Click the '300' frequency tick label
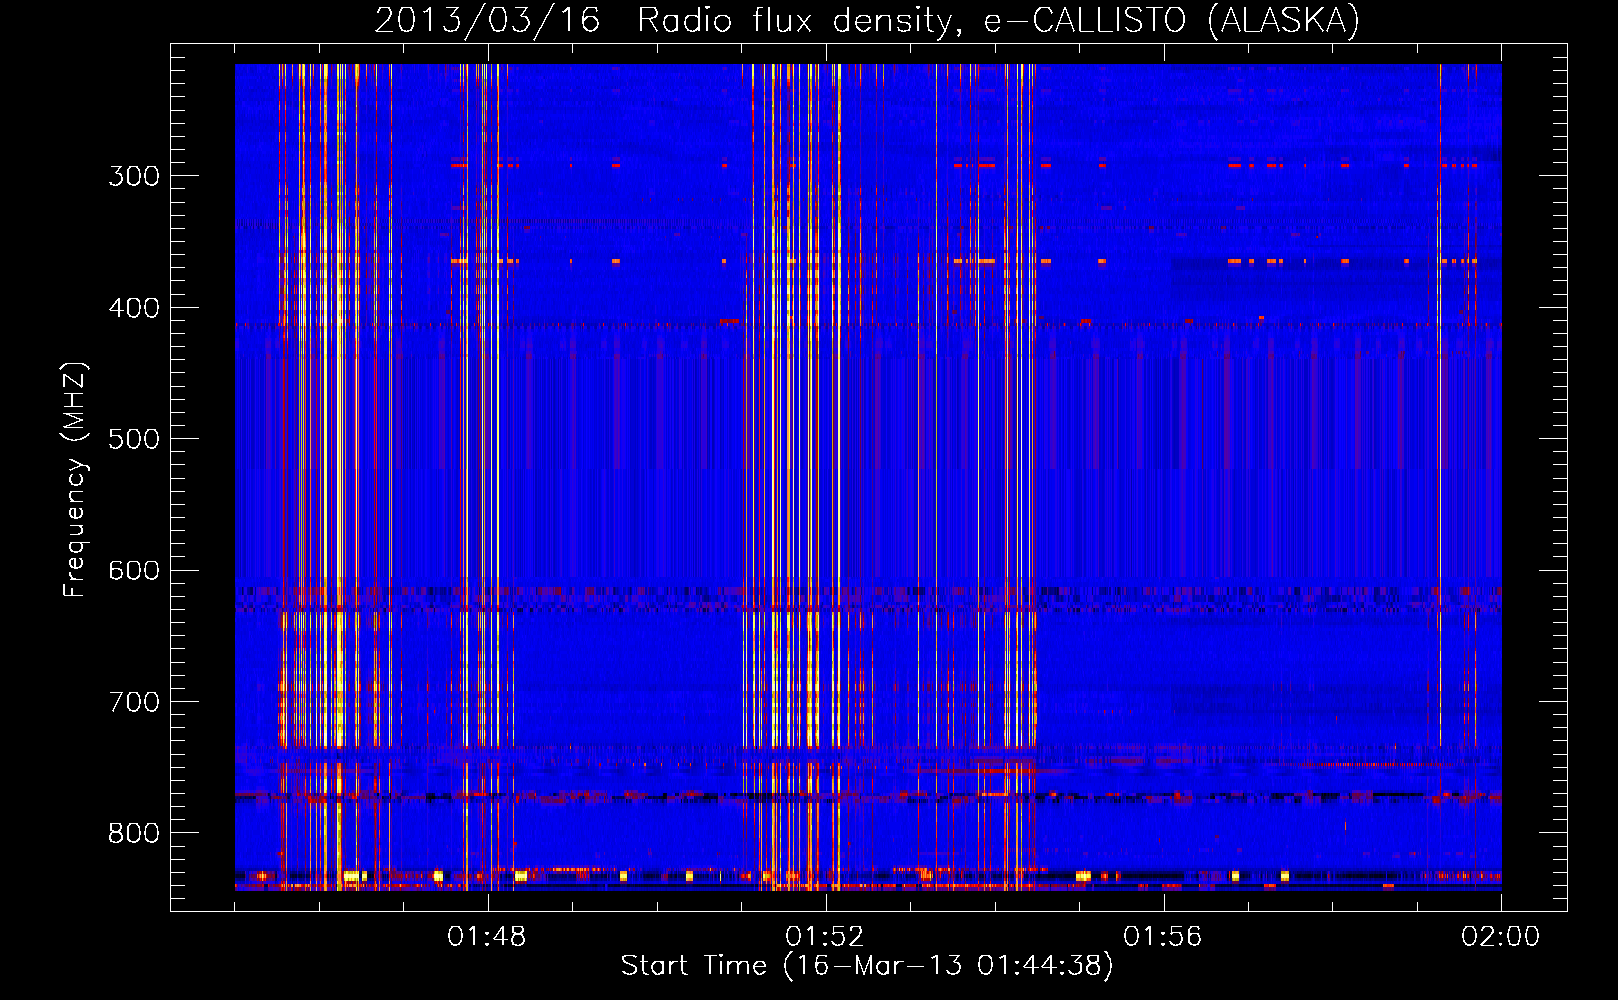Screen dimensions: 1618x1000 point(134,176)
